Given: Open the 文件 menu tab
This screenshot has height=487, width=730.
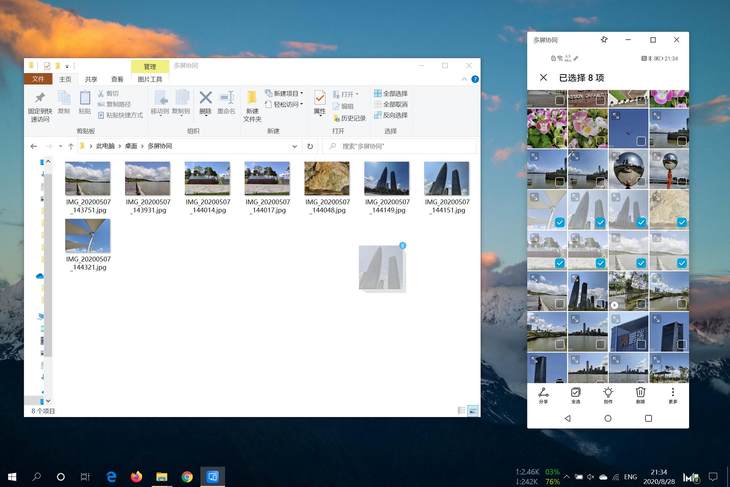Looking at the screenshot, I should [38, 79].
